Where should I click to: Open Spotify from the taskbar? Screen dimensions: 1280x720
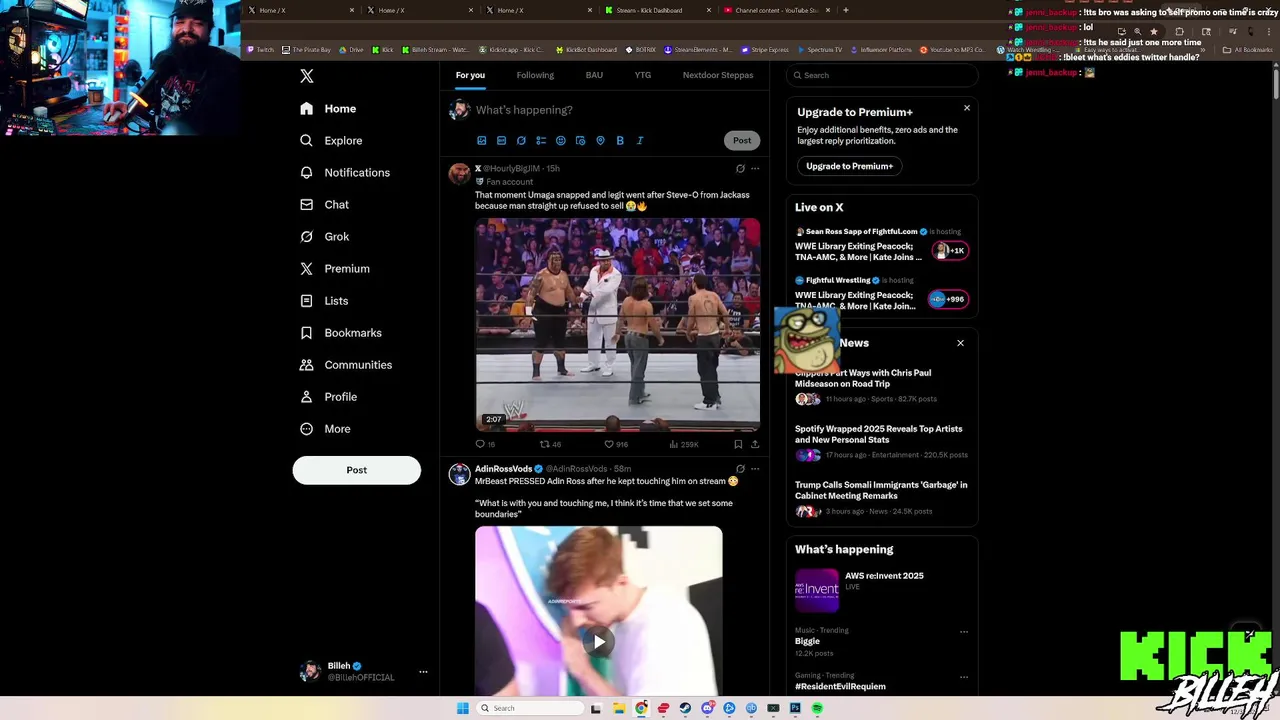tap(817, 708)
